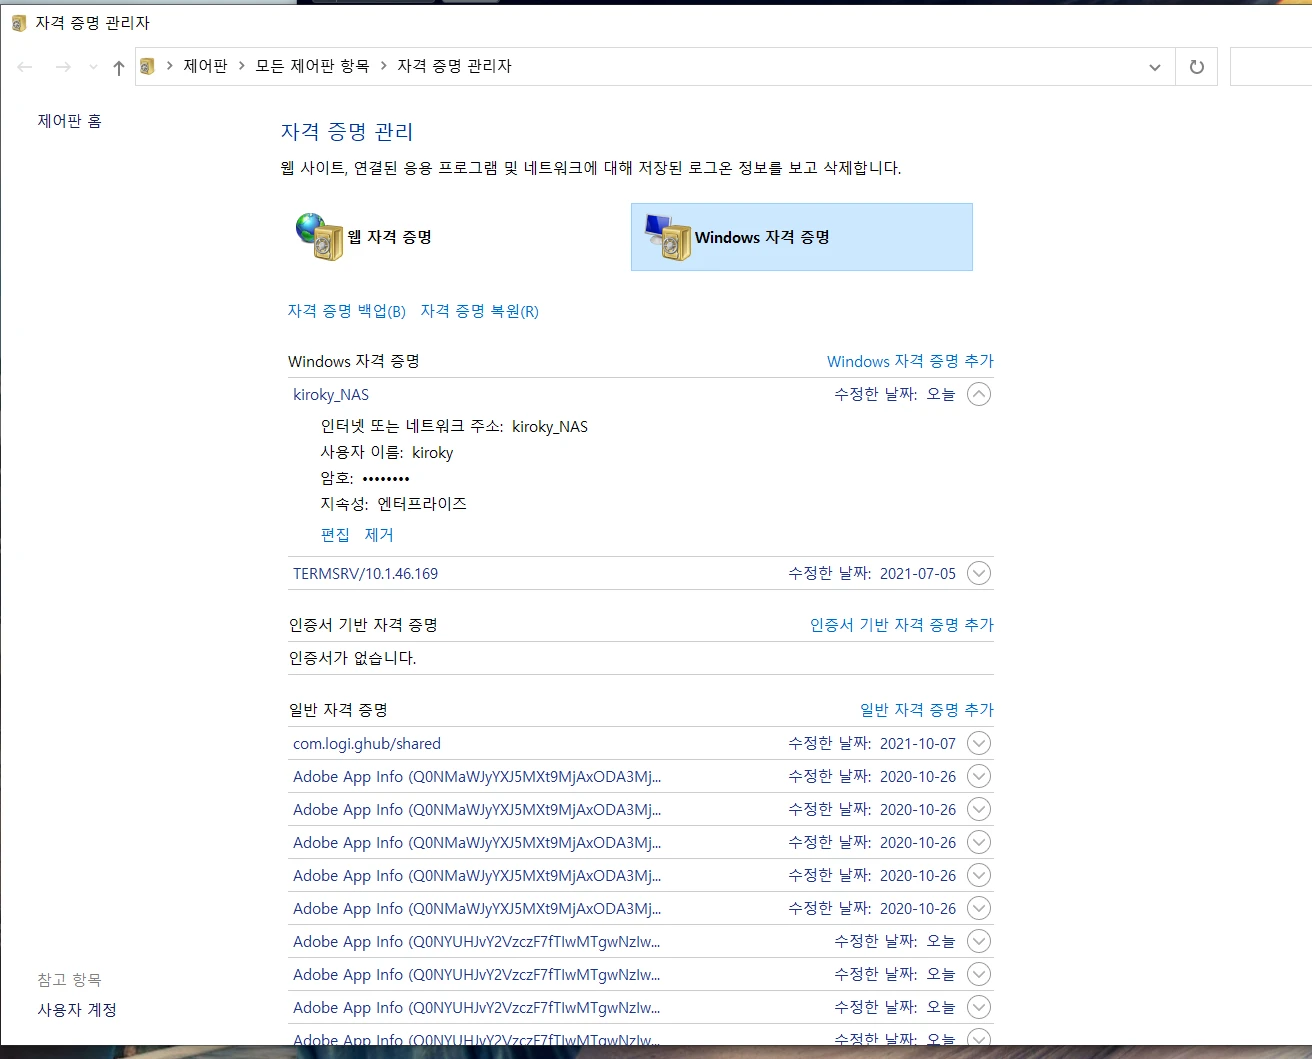Collapse the kiroky_NAS credential entry
1312x1059 pixels.
pyautogui.click(x=979, y=394)
